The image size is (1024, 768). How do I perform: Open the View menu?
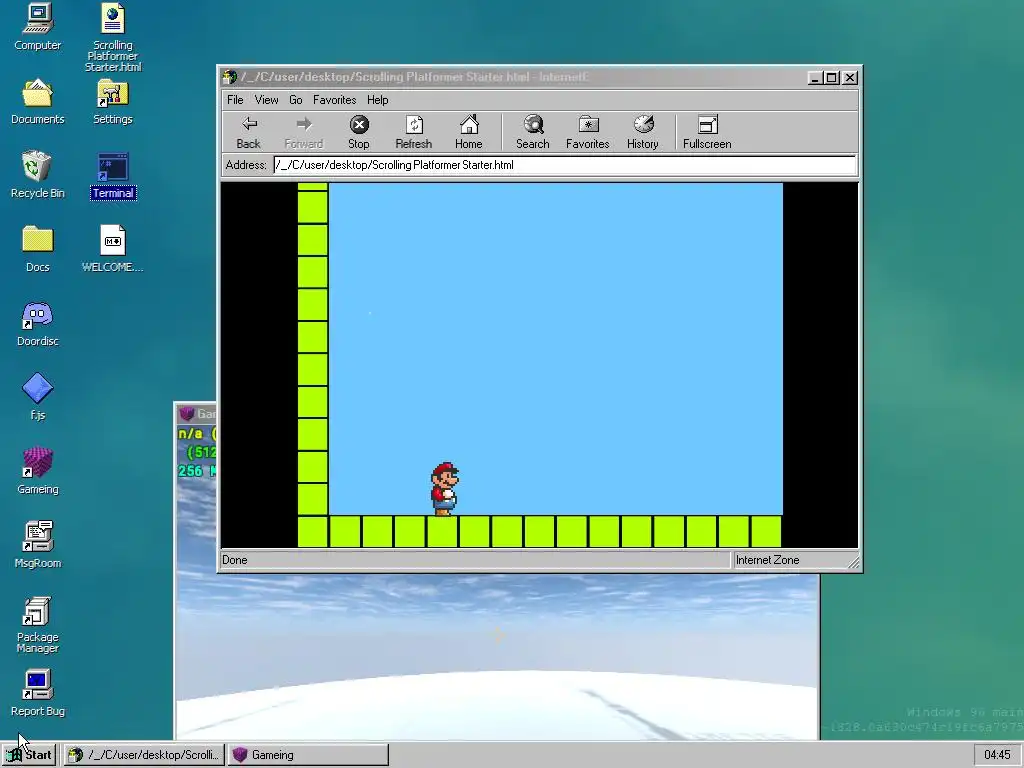[x=266, y=100]
